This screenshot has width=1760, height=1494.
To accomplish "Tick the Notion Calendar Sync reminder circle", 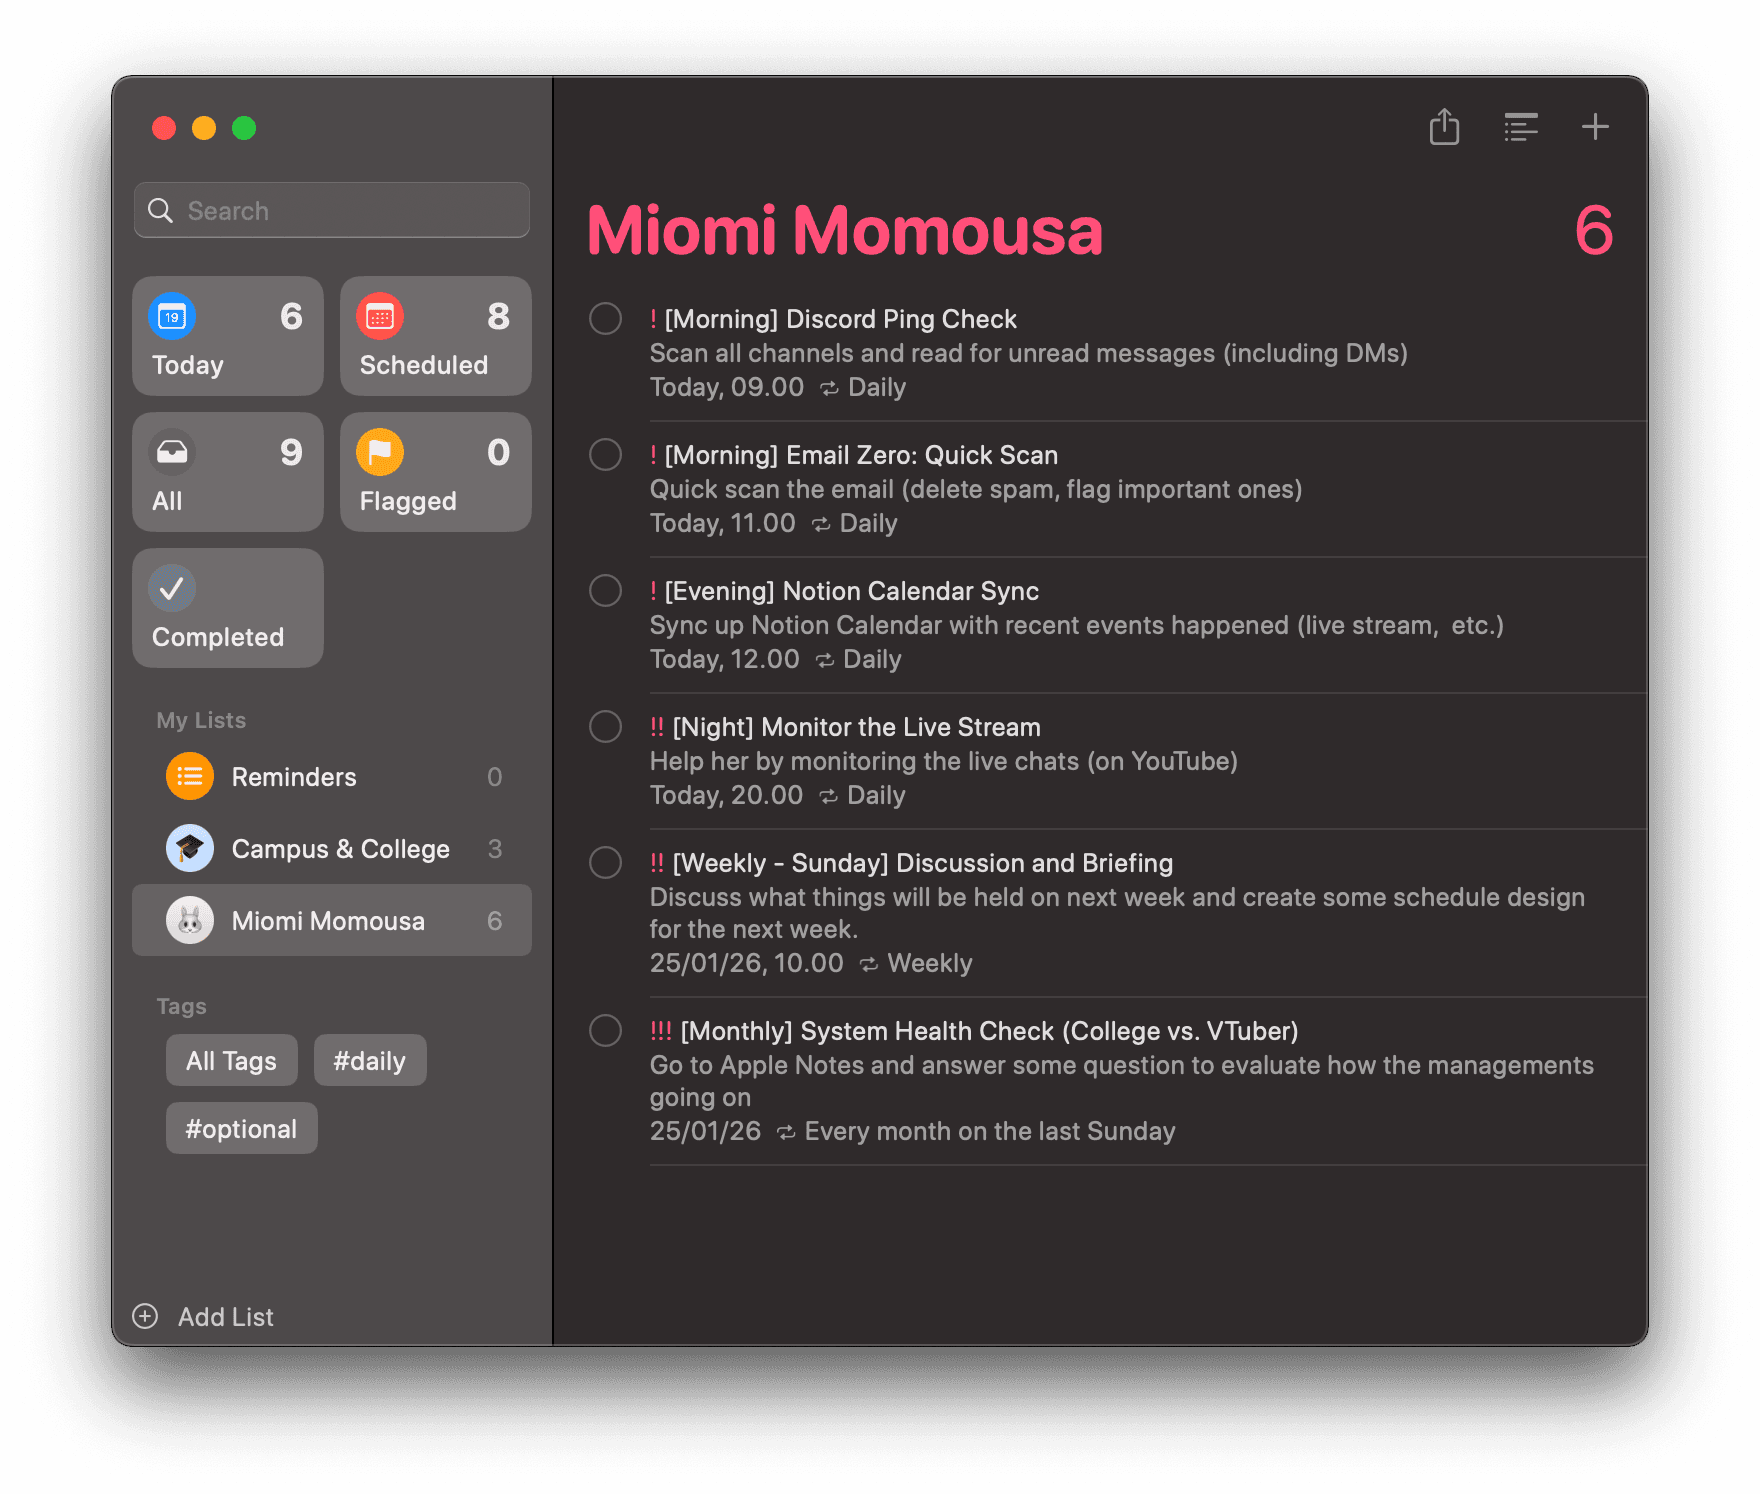I will (x=605, y=591).
